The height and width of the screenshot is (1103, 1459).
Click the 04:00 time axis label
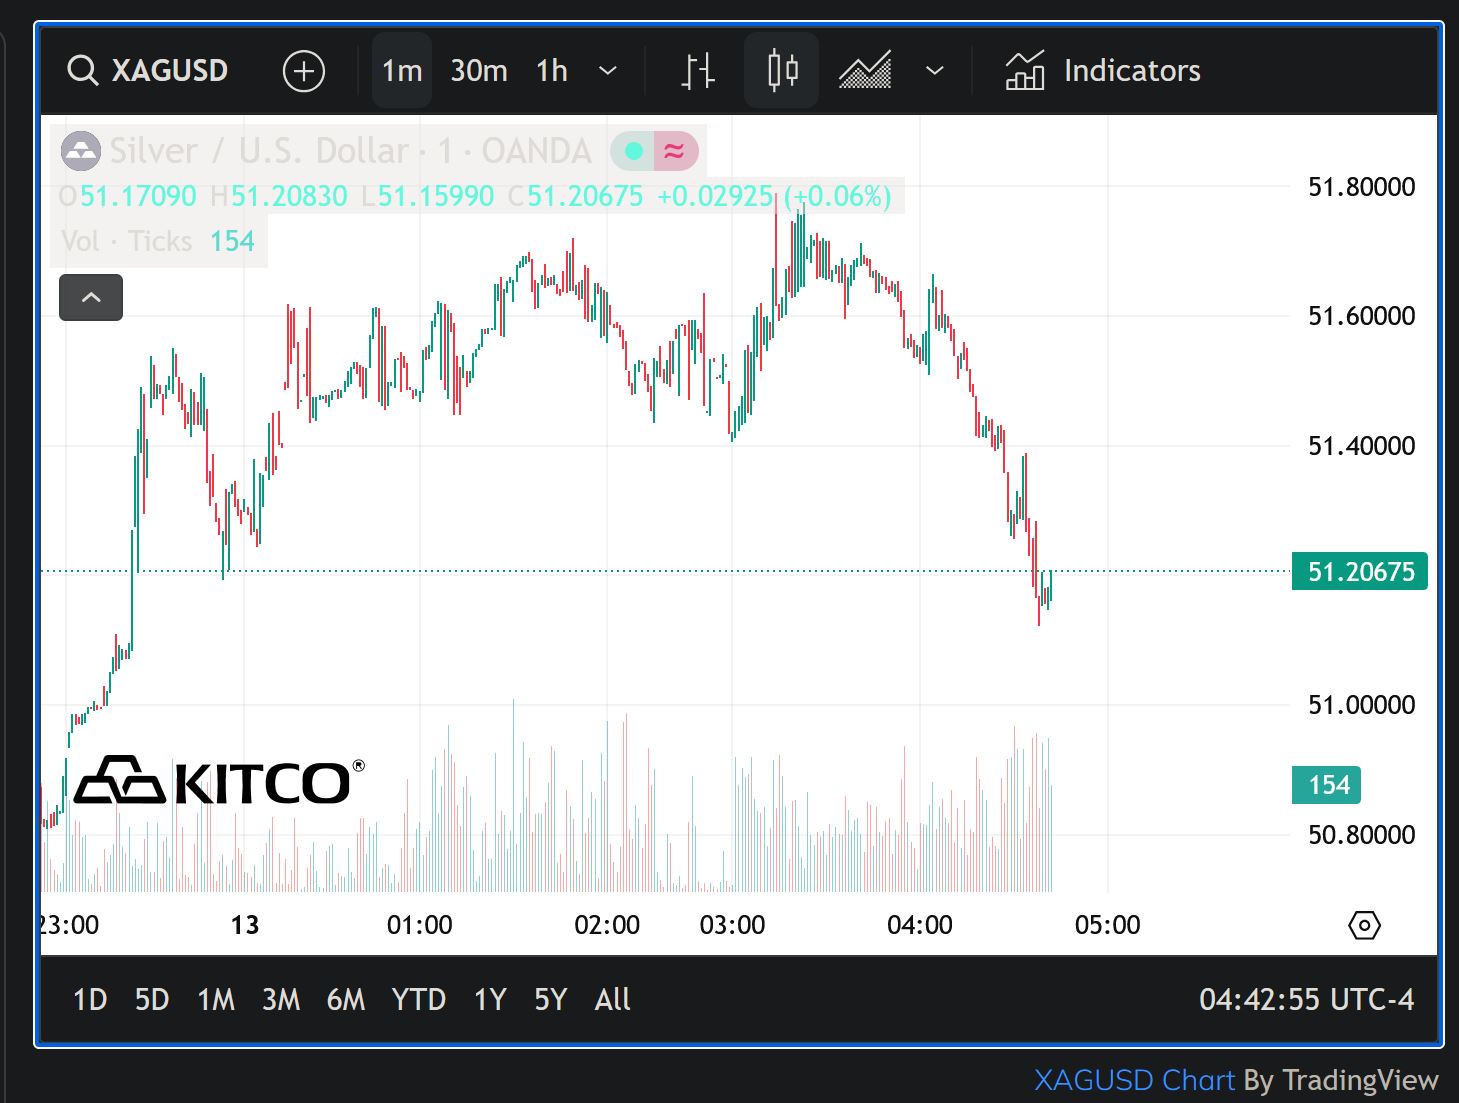(920, 925)
